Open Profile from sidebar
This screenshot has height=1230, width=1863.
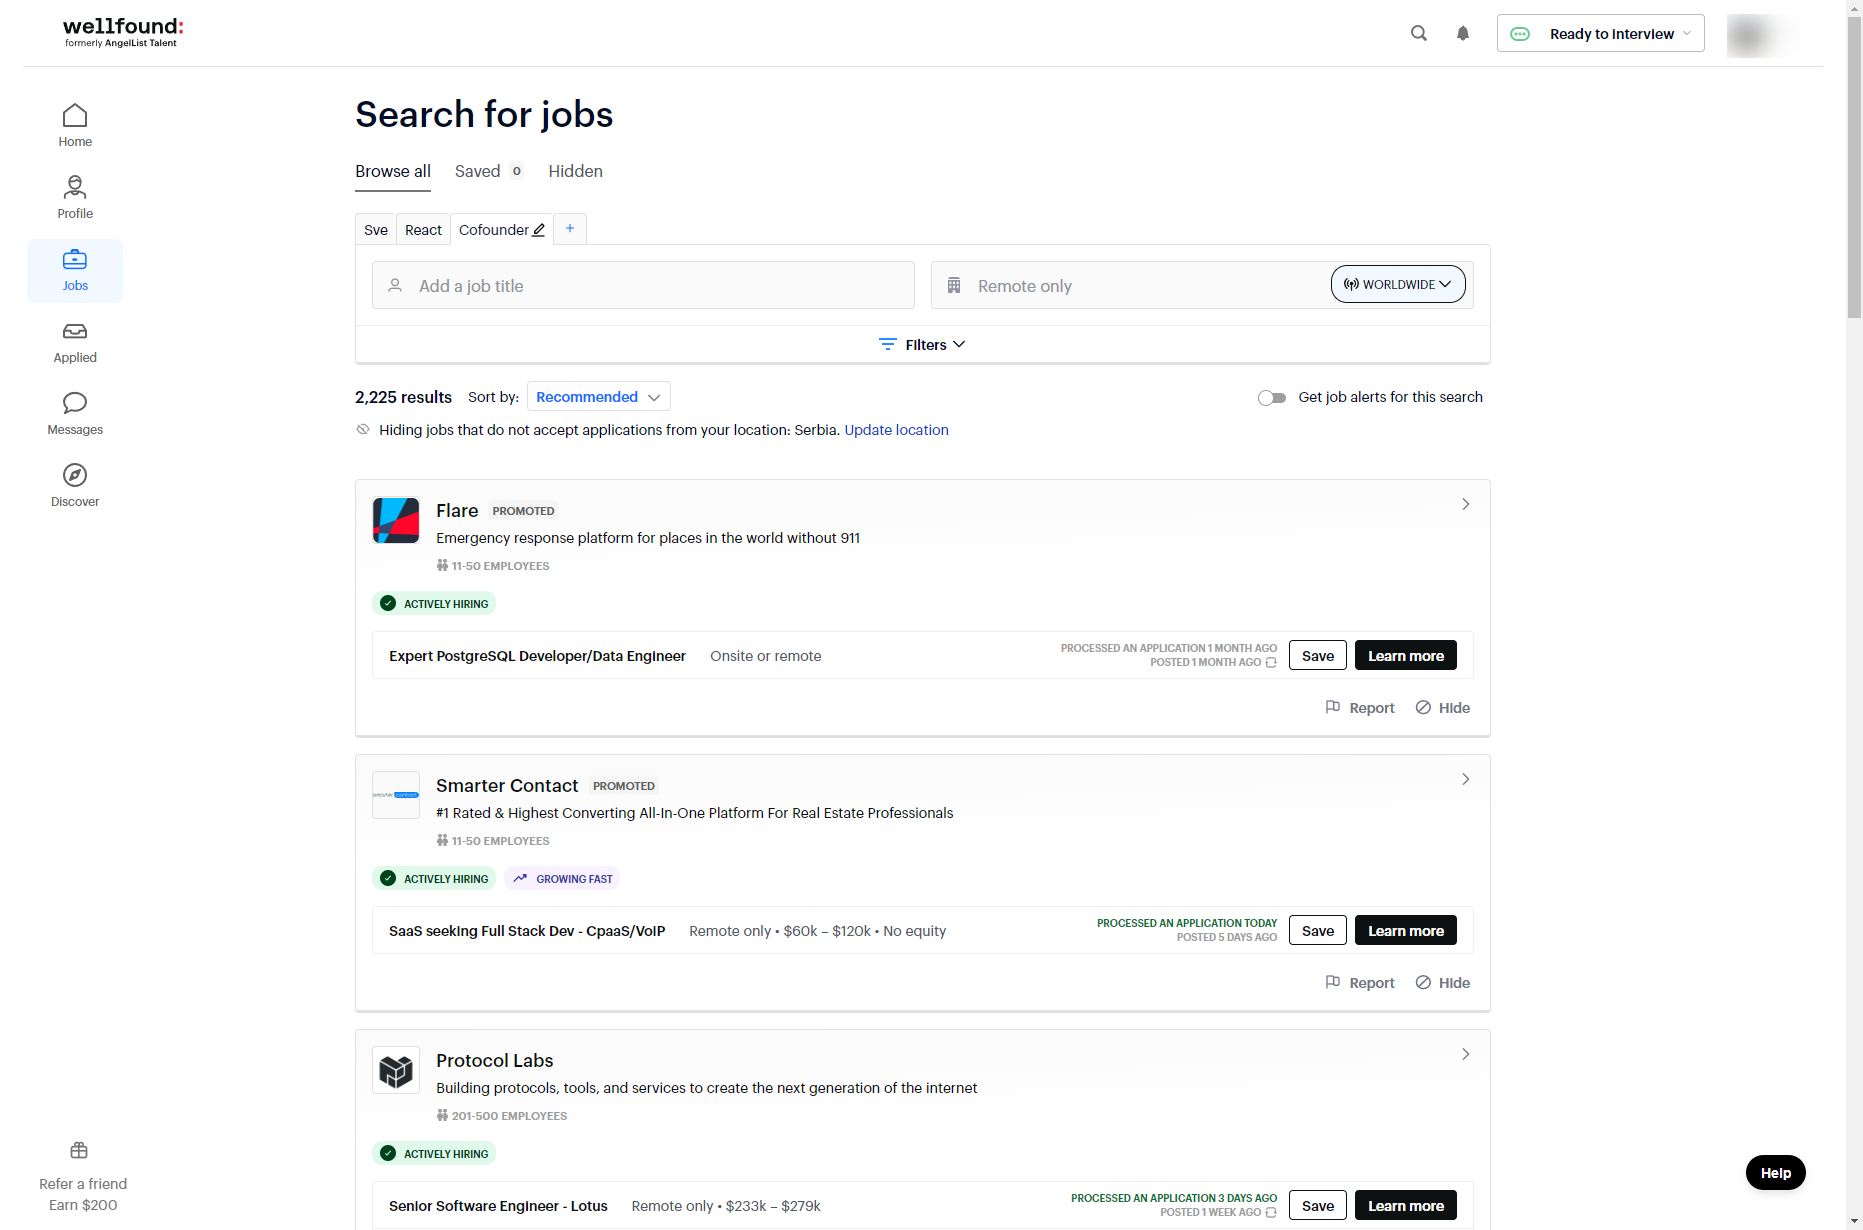tap(75, 198)
